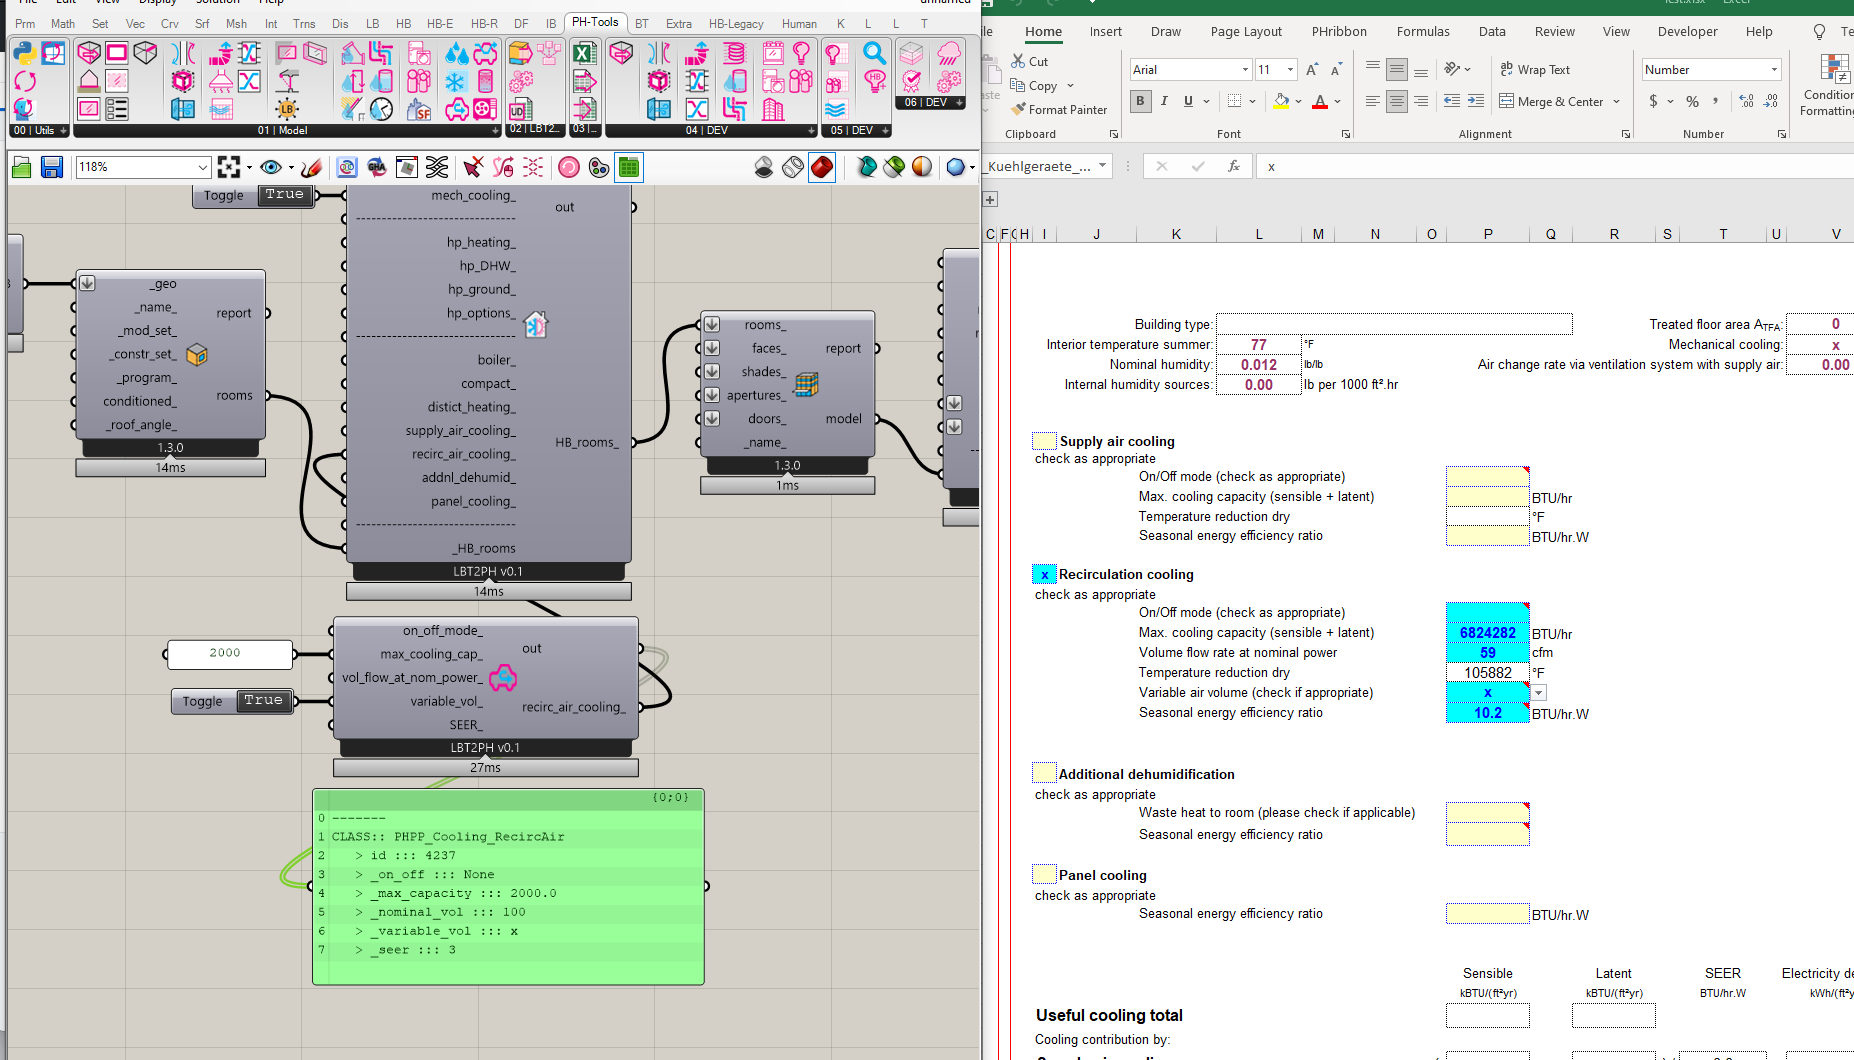Select the sketch pen icon in canvas toolbar

pyautogui.click(x=312, y=167)
